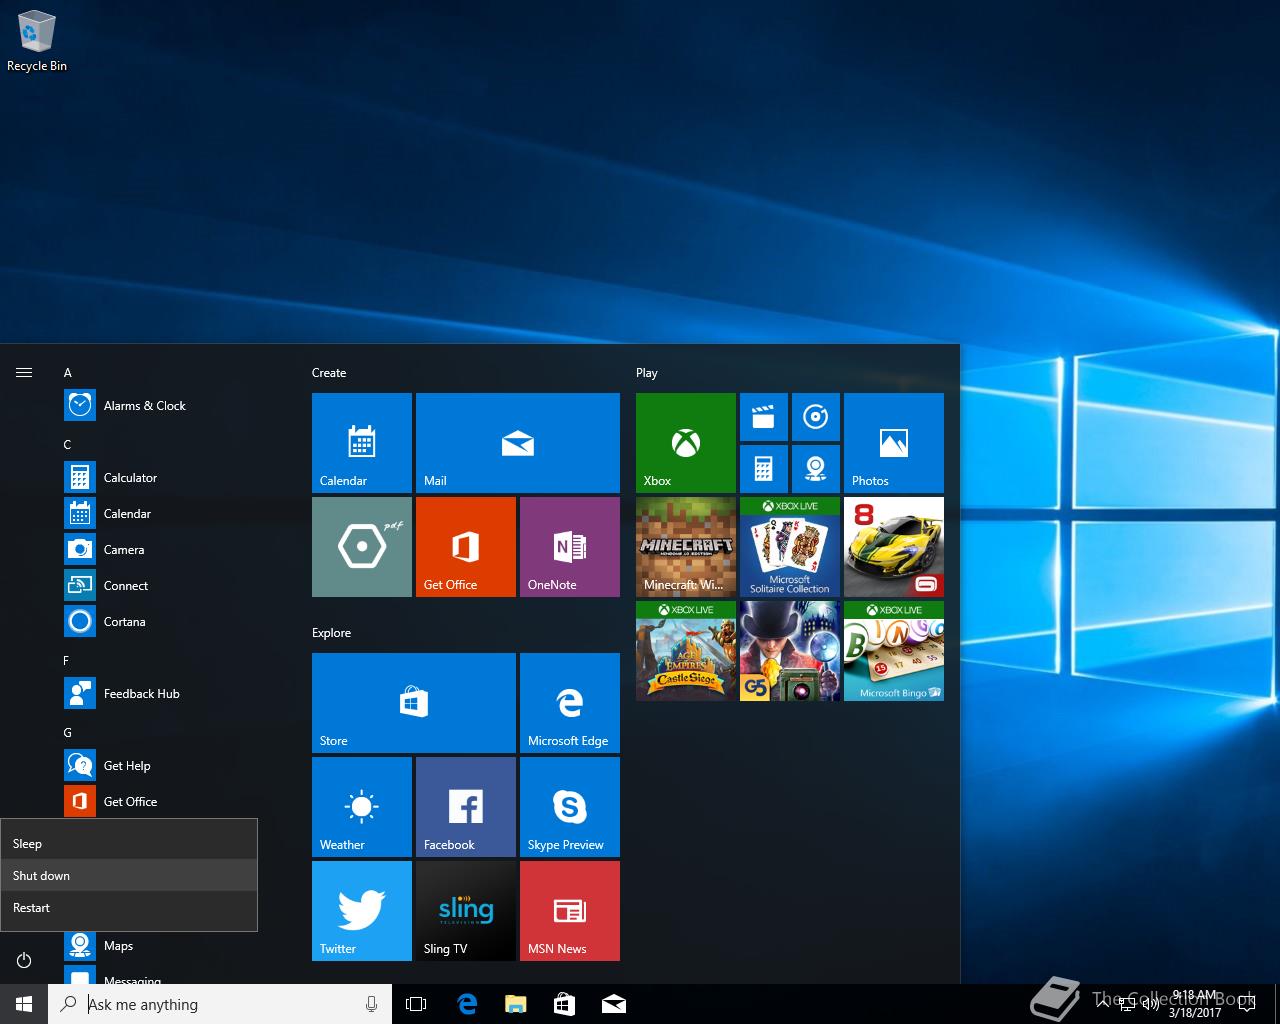Click the Cortana microphone icon
1280x1024 pixels.
point(372,1004)
